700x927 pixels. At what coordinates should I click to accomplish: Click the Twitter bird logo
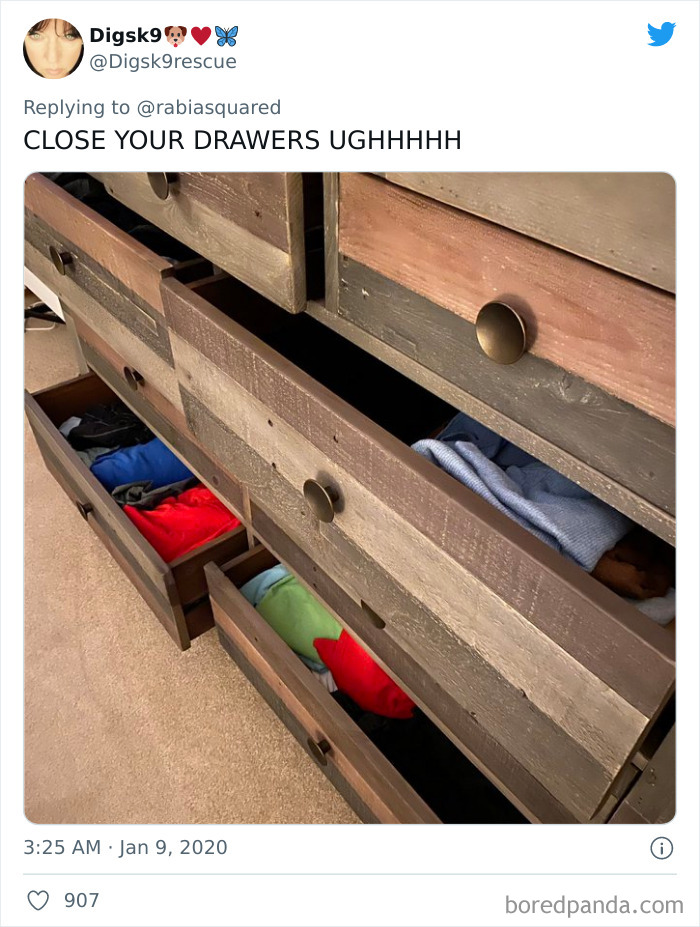tap(661, 34)
